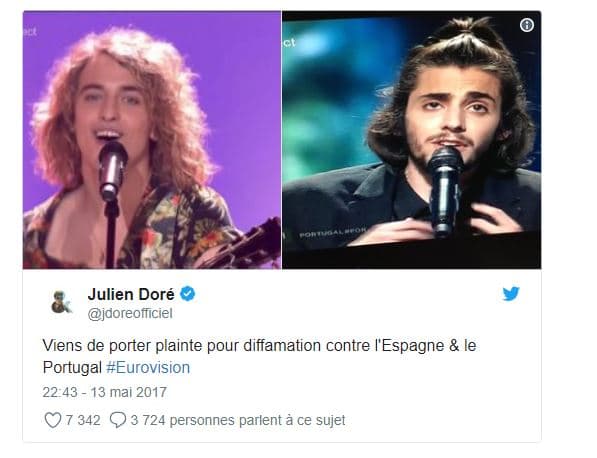Open 3 724 personnes parlent à ce sujet

(x=238, y=420)
